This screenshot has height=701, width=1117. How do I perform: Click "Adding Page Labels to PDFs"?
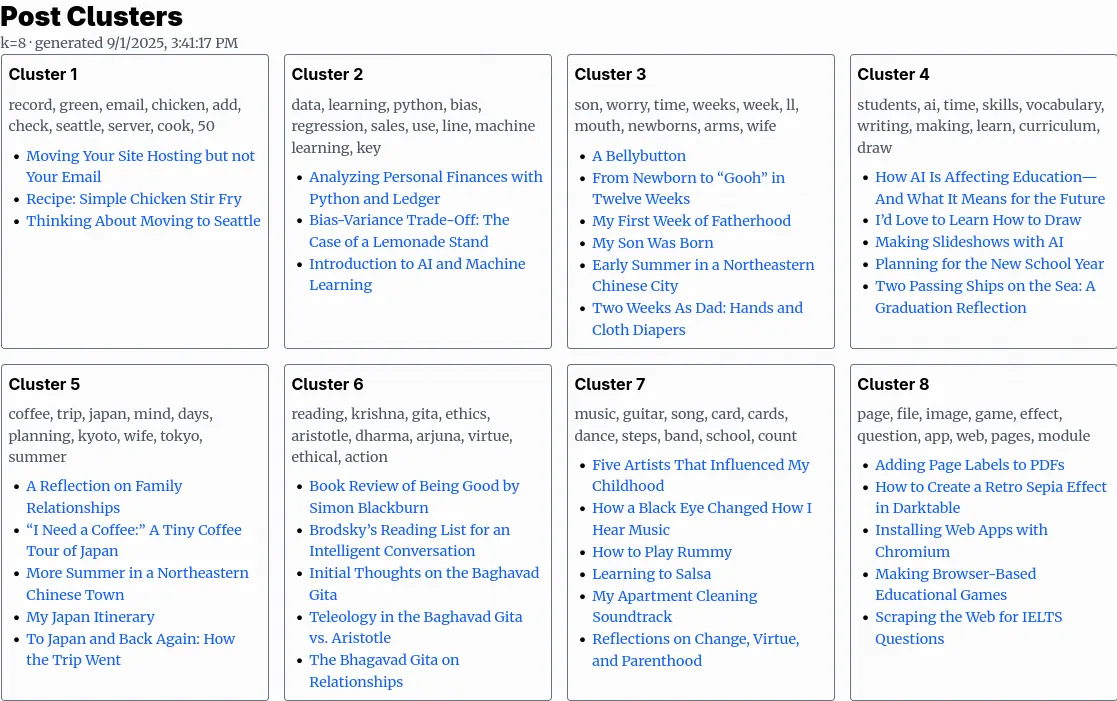pyautogui.click(x=969, y=464)
